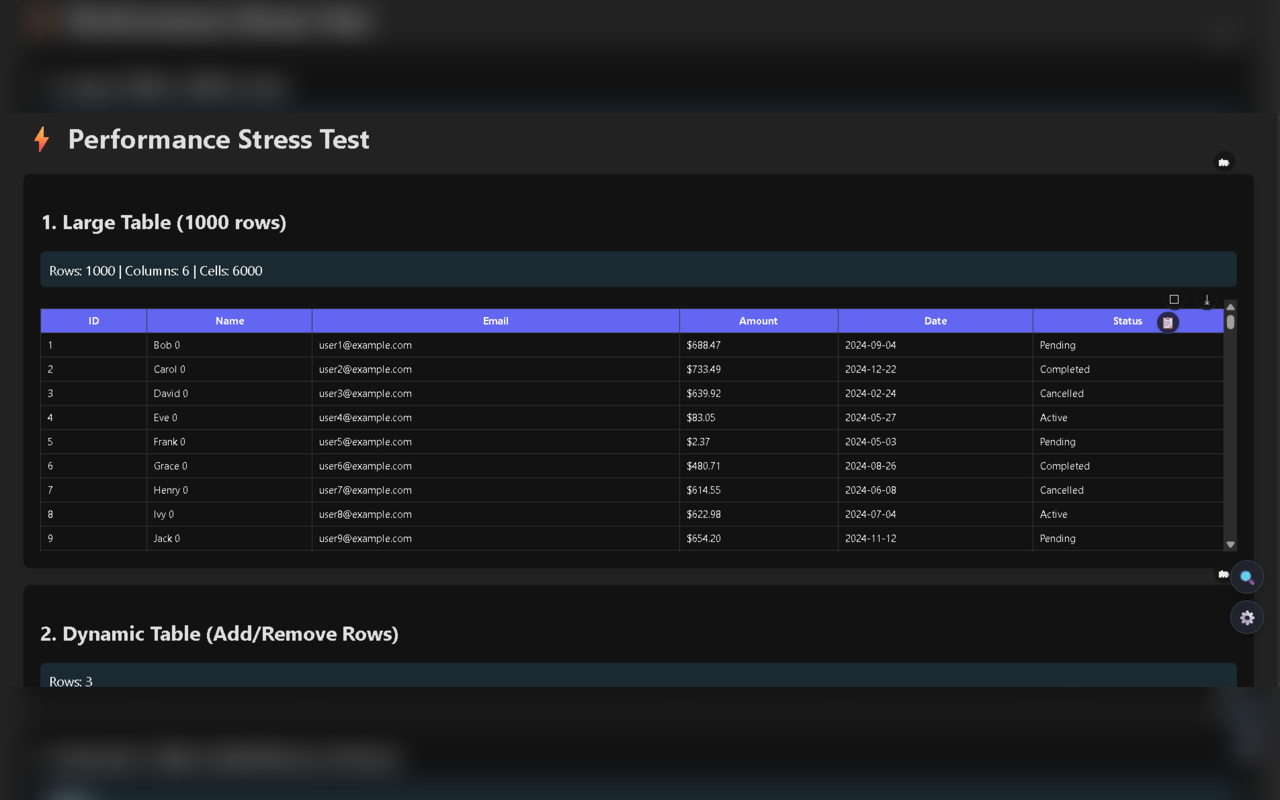Click Completed status in Carol 0 row
Viewport: 1280px width, 800px height.
point(1128,369)
